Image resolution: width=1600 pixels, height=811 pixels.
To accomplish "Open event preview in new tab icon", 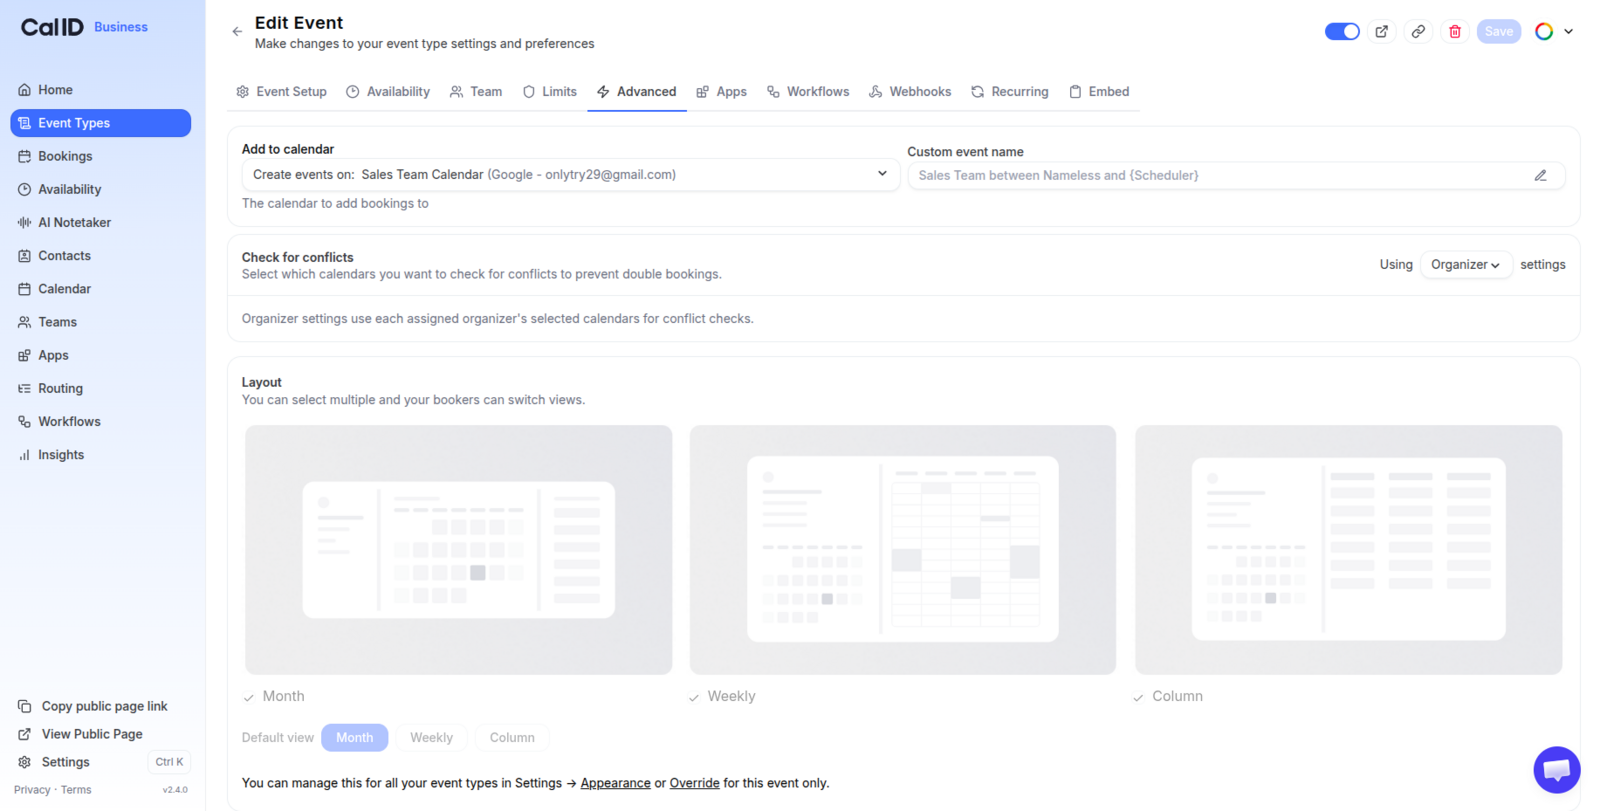I will 1381,32.
